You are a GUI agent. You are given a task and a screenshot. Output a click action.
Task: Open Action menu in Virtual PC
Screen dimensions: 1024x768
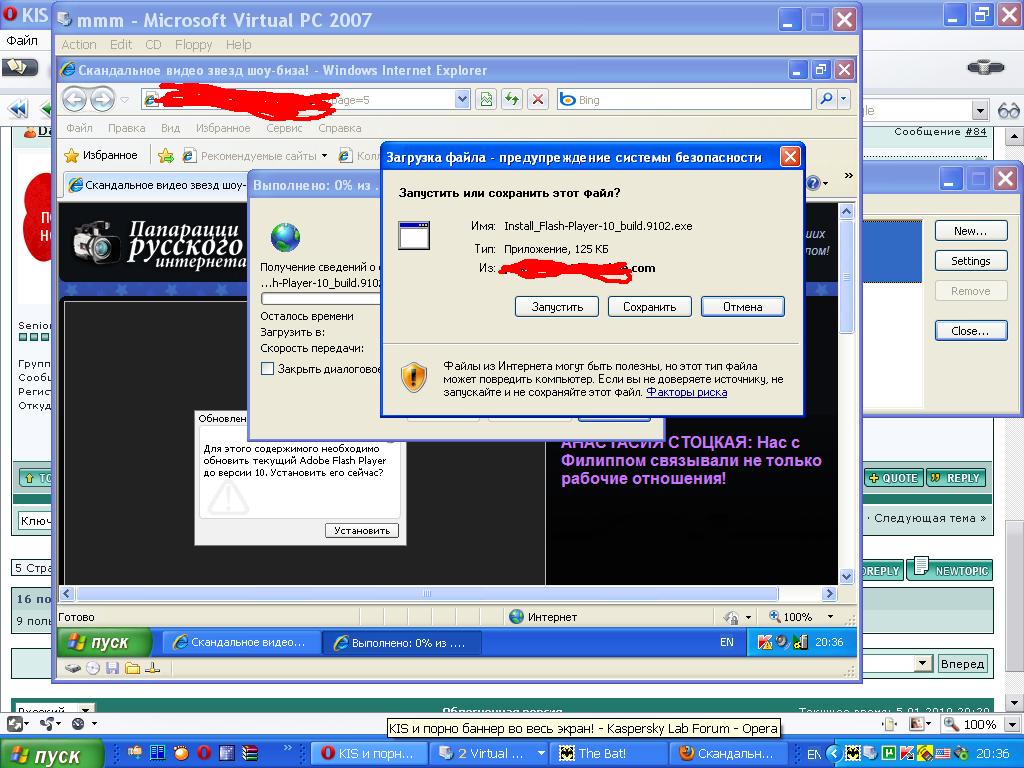[78, 44]
